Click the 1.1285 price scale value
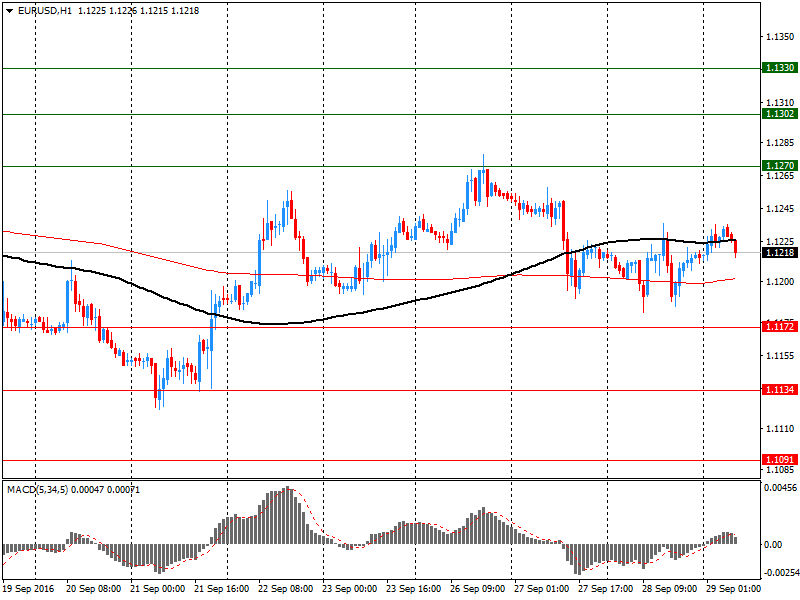 [780, 142]
